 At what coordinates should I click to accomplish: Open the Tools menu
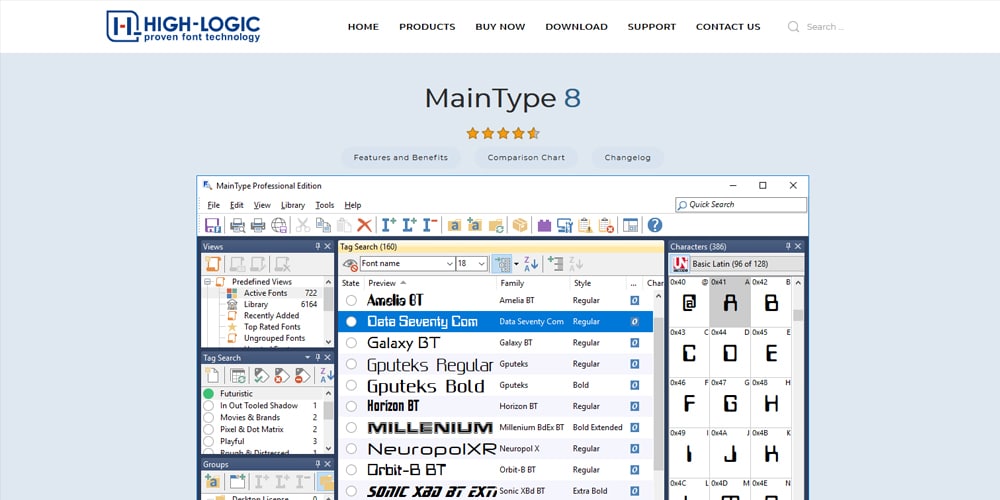(x=325, y=205)
